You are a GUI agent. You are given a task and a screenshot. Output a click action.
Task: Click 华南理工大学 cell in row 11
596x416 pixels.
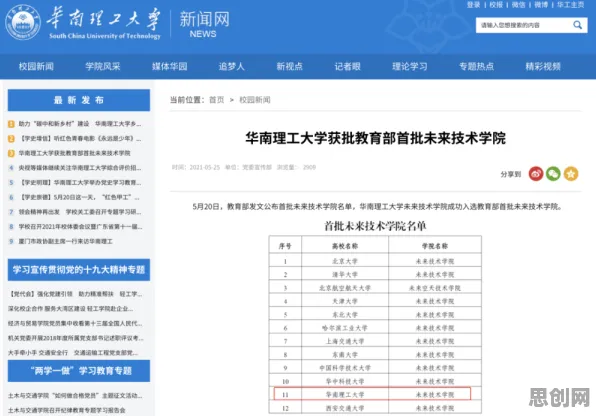(345, 395)
